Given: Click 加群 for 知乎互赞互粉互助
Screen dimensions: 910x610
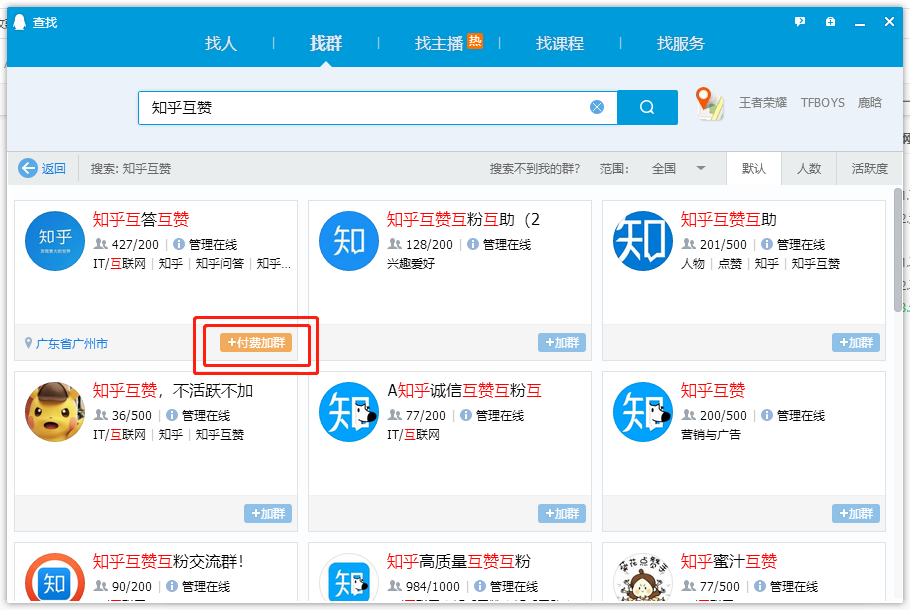Looking at the screenshot, I should [x=562, y=342].
